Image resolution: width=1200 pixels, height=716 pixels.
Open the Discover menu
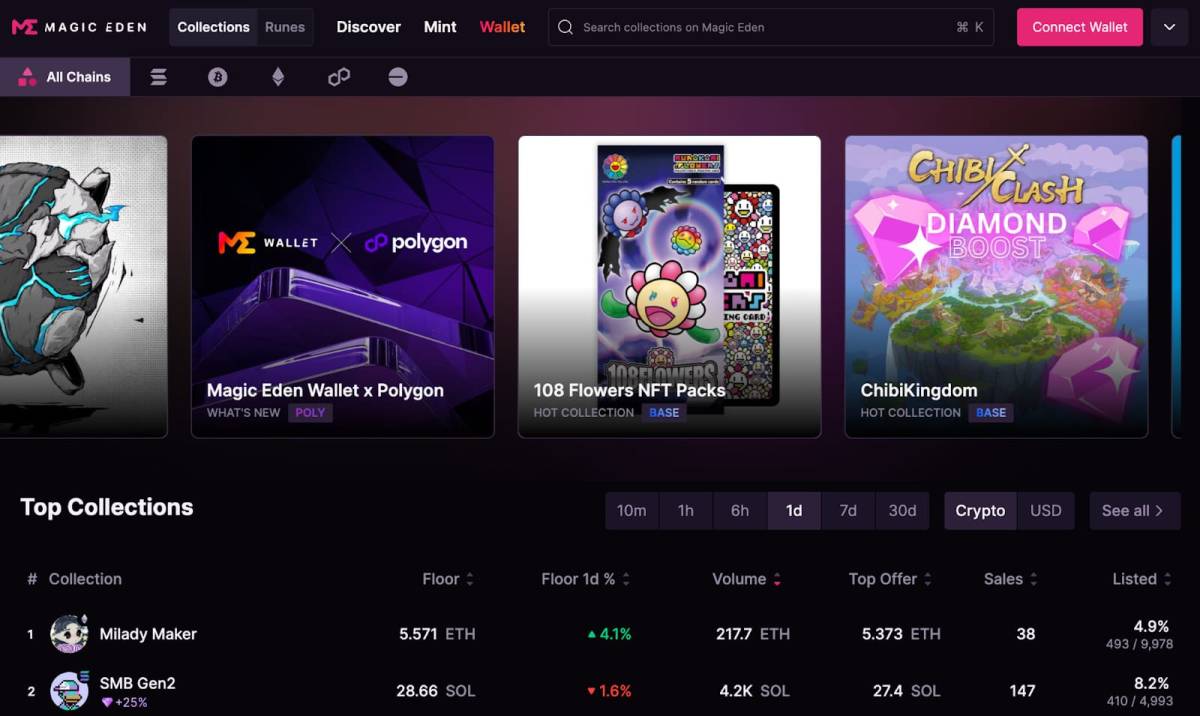click(x=368, y=27)
